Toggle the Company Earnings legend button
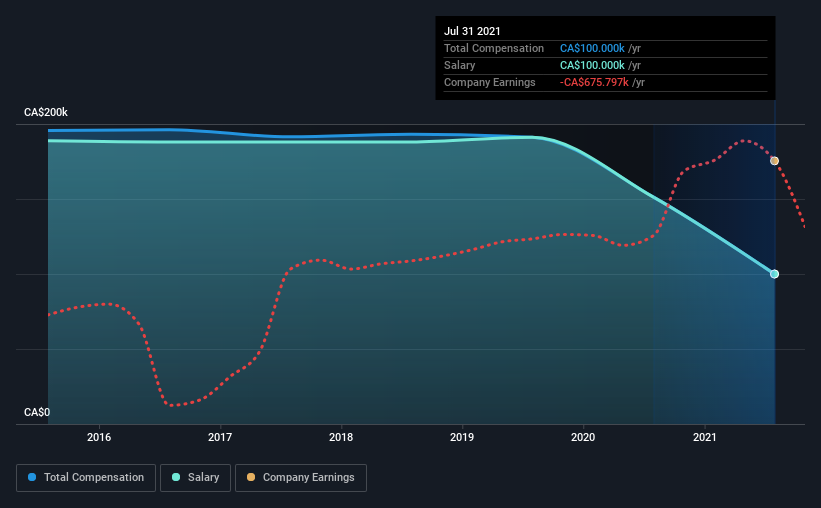The width and height of the screenshot is (821, 508). pyautogui.click(x=301, y=478)
